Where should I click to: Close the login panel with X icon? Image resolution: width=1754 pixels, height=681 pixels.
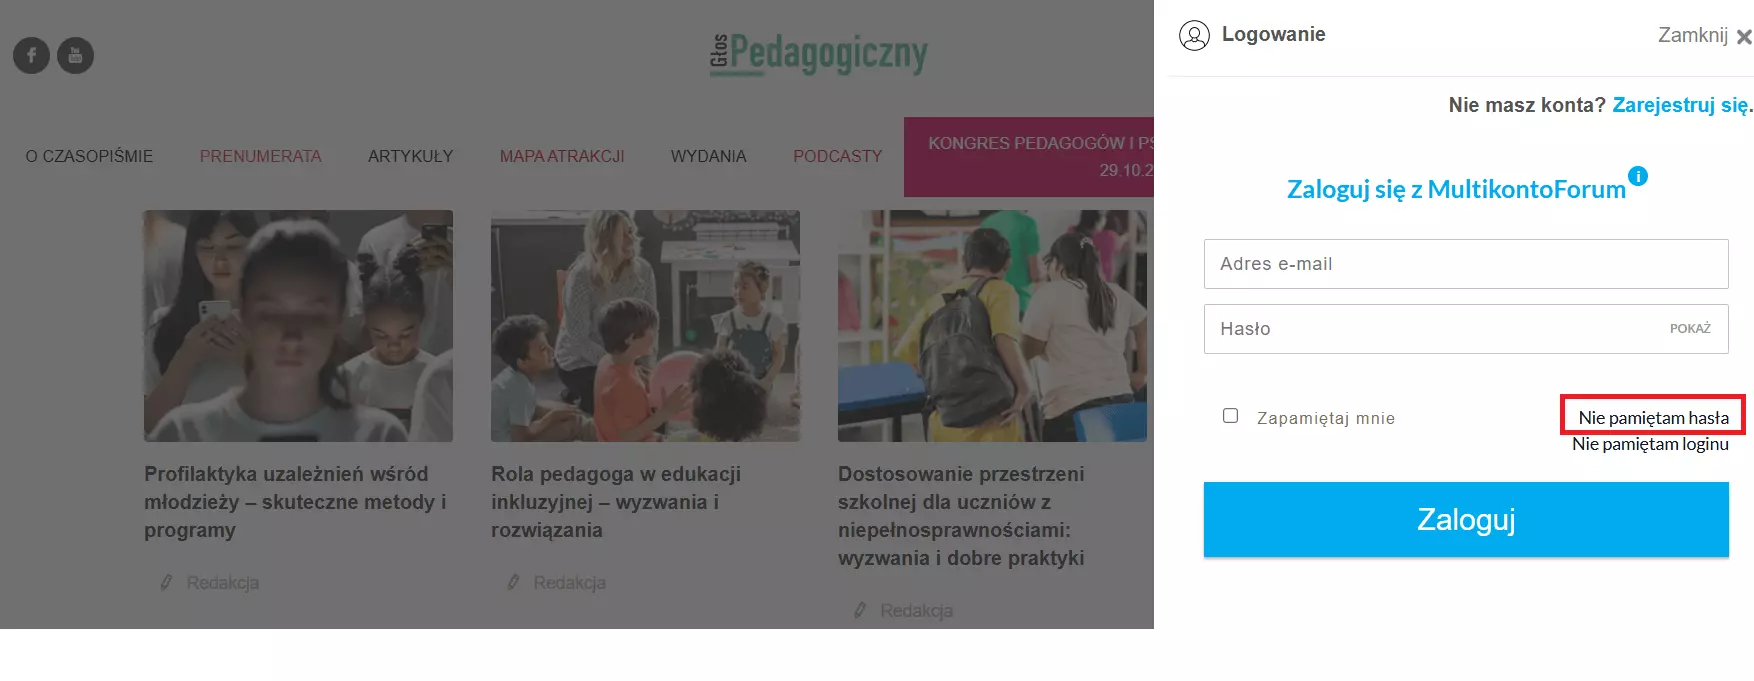[x=1744, y=37]
